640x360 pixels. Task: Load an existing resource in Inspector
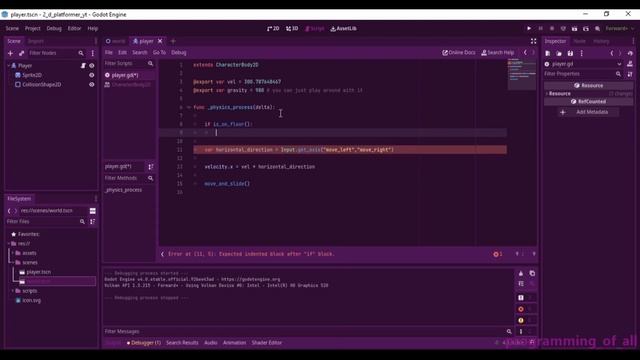click(x=559, y=53)
